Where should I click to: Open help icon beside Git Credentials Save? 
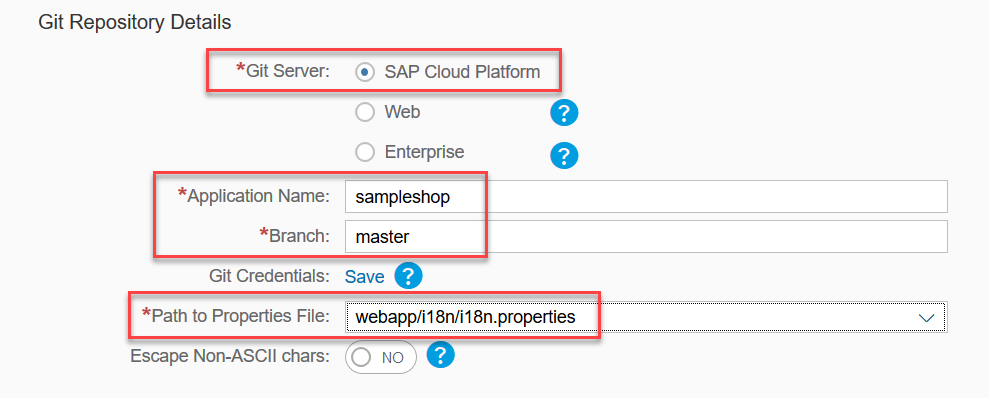(x=408, y=276)
